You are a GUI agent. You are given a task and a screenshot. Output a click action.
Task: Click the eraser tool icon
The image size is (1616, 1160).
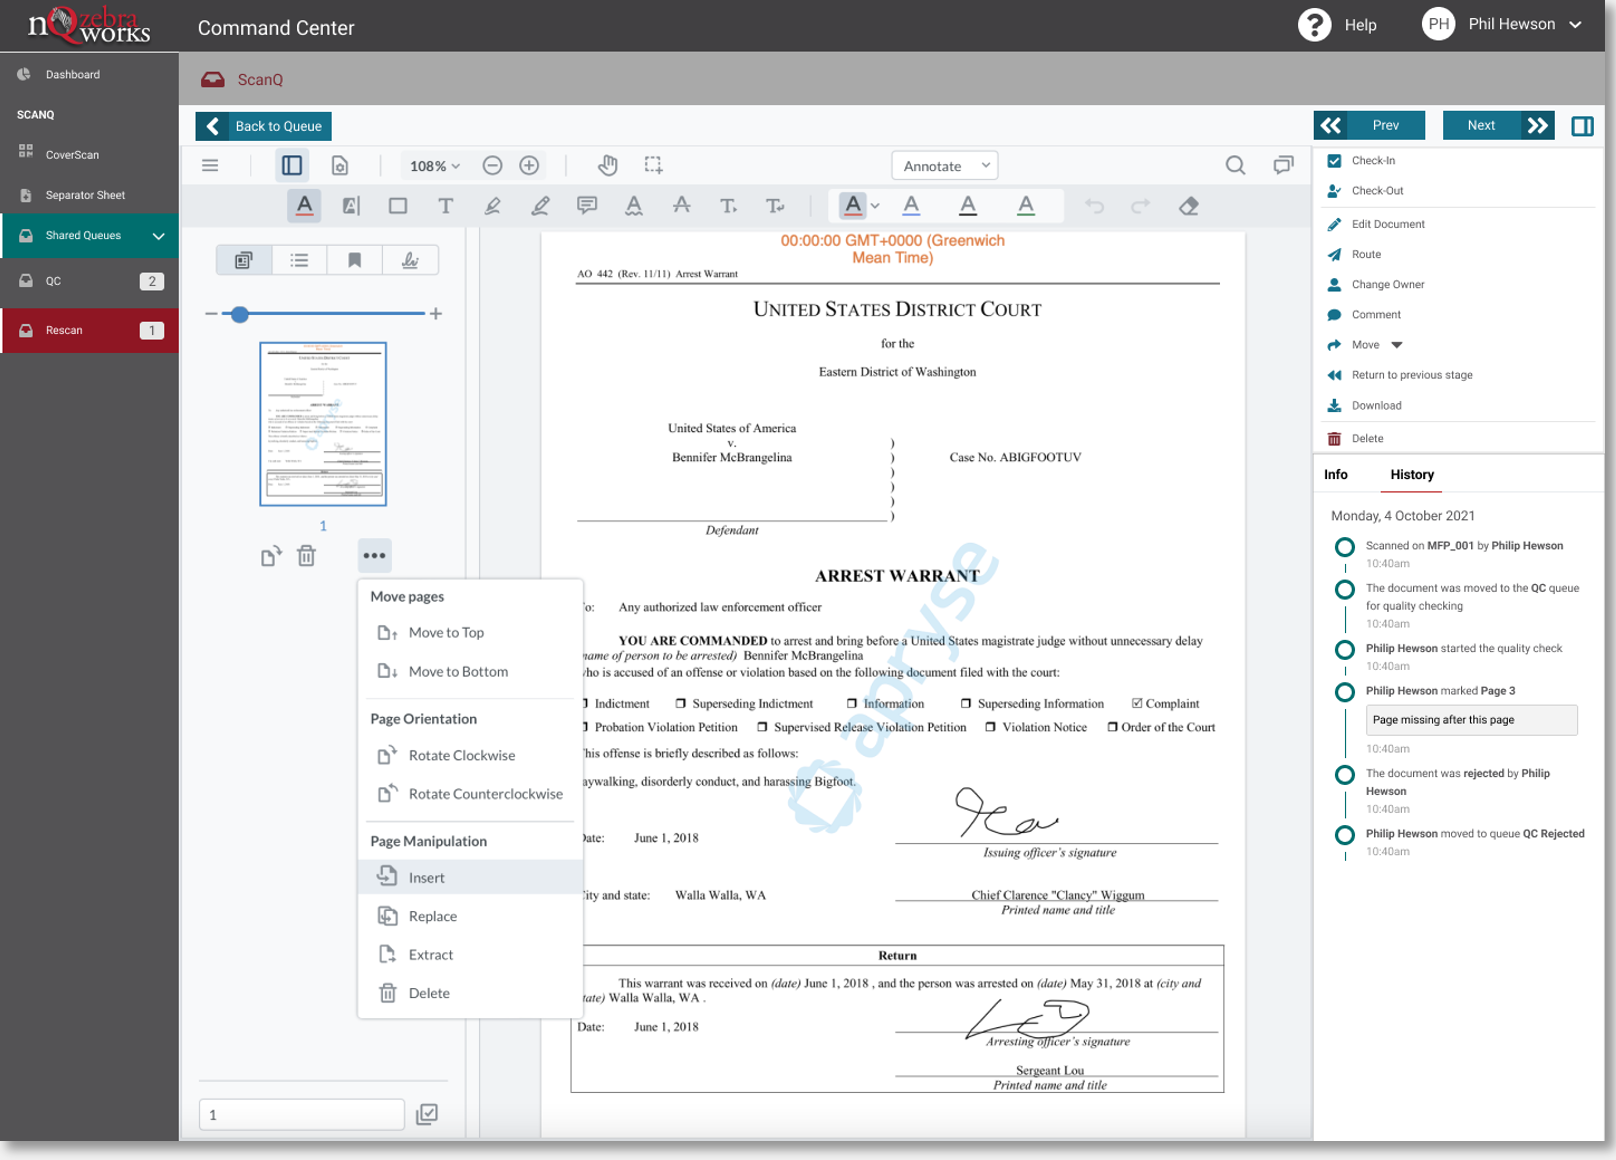tap(1188, 206)
